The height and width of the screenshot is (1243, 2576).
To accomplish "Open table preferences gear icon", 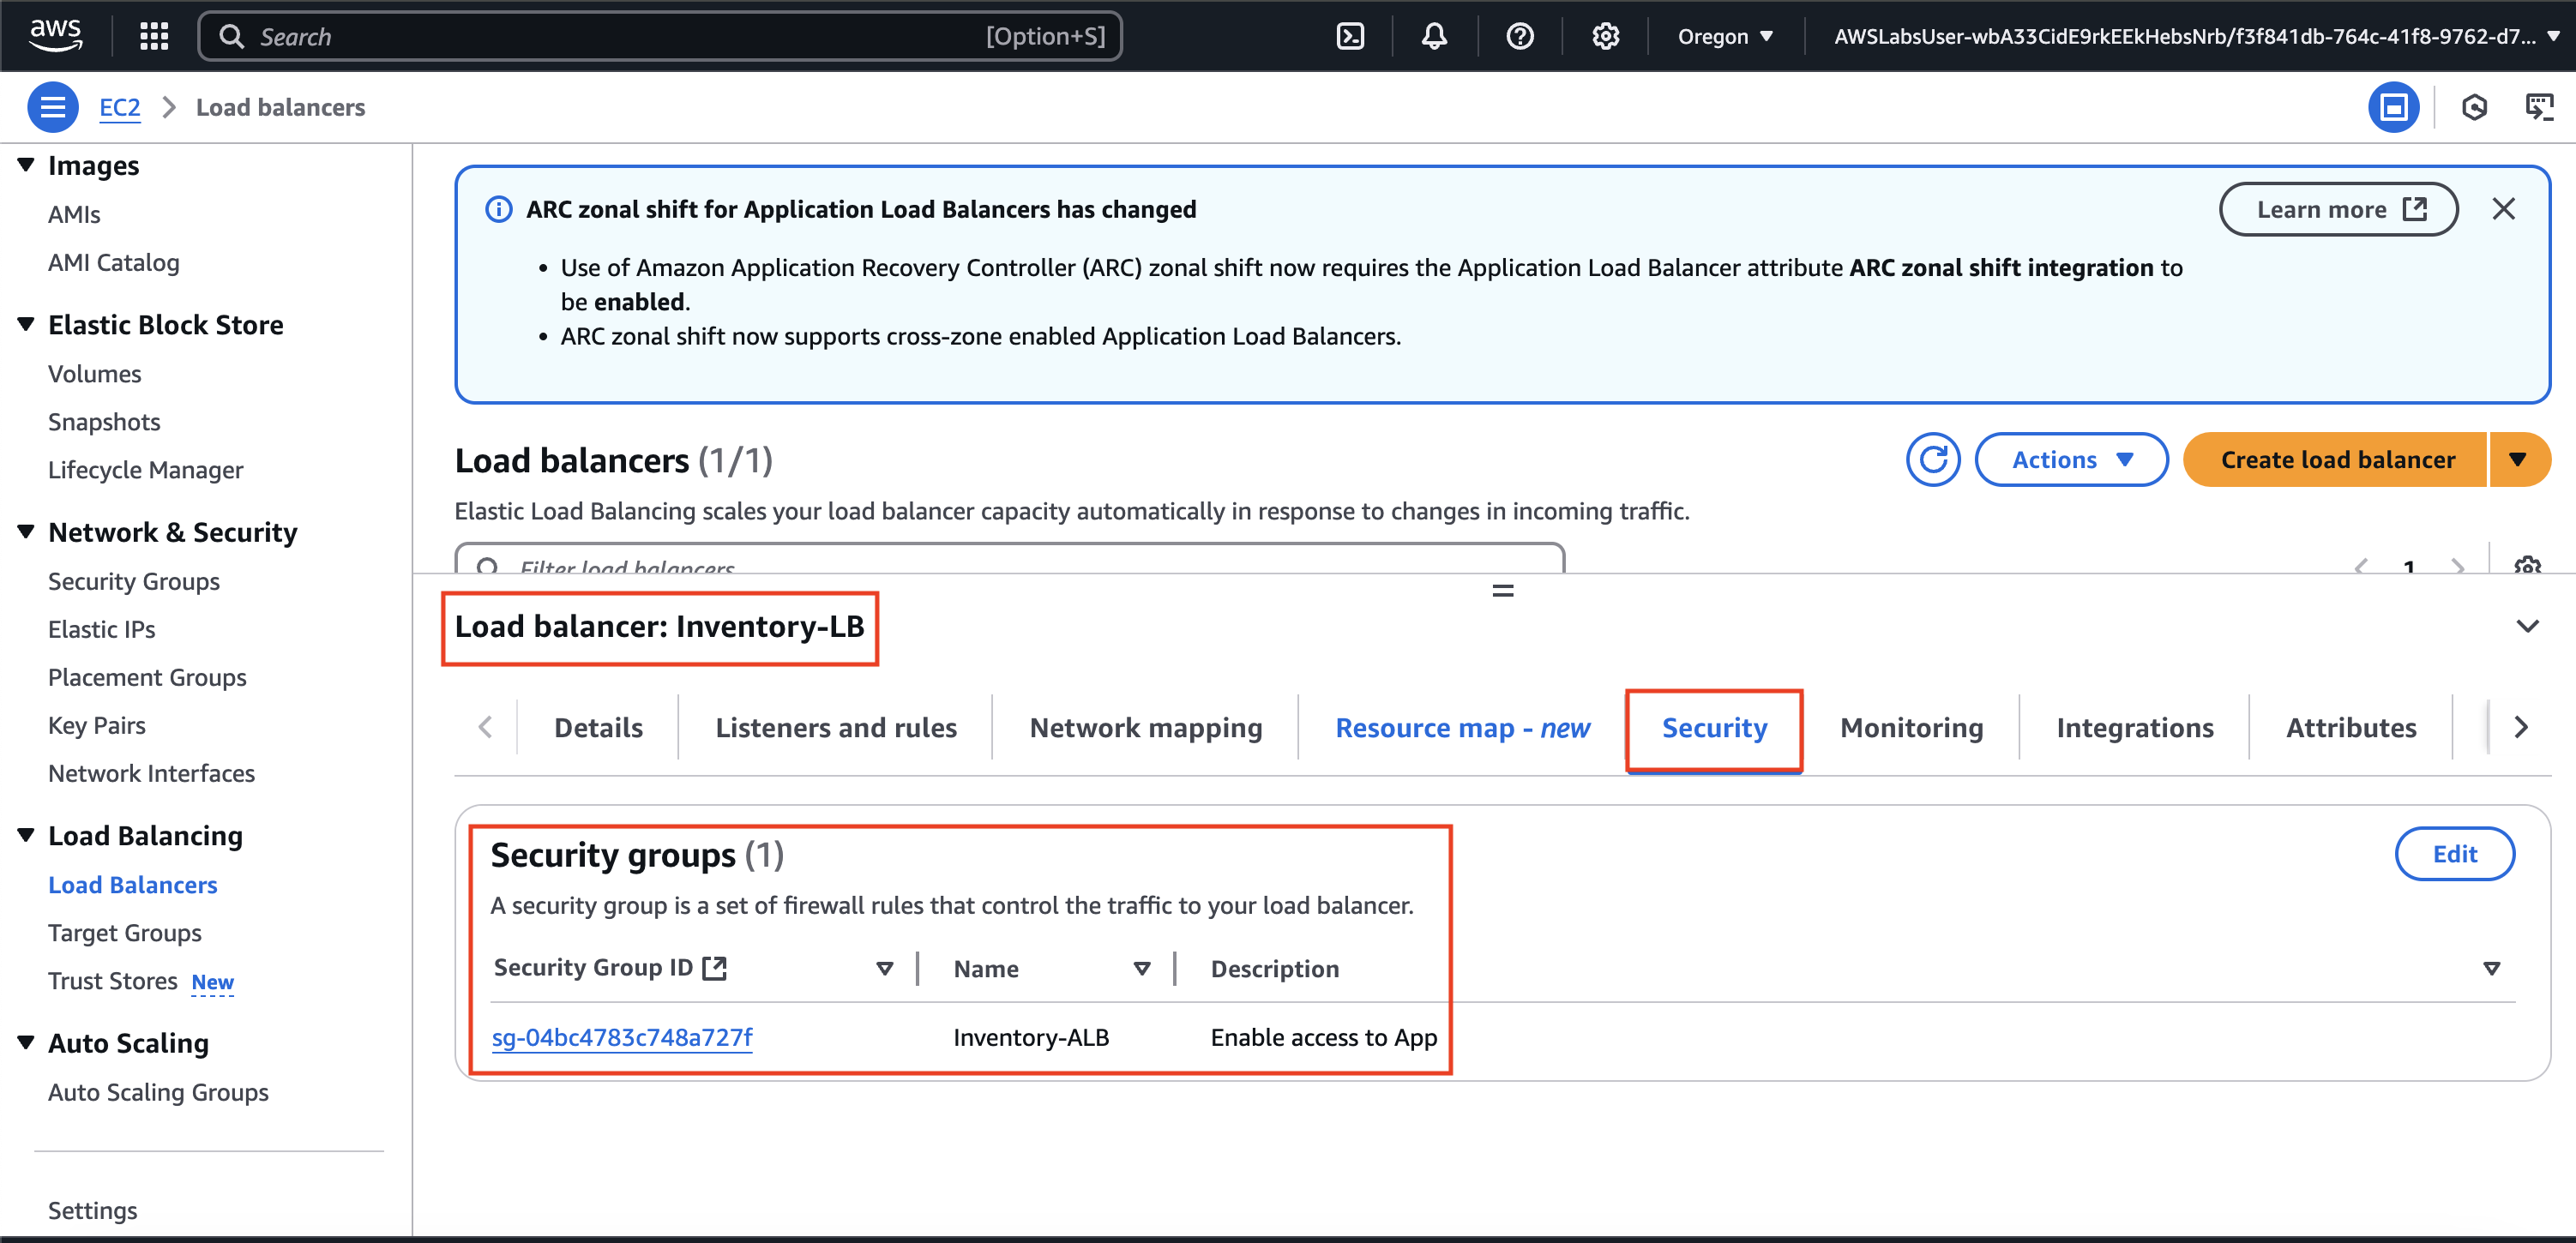I will coord(2527,565).
